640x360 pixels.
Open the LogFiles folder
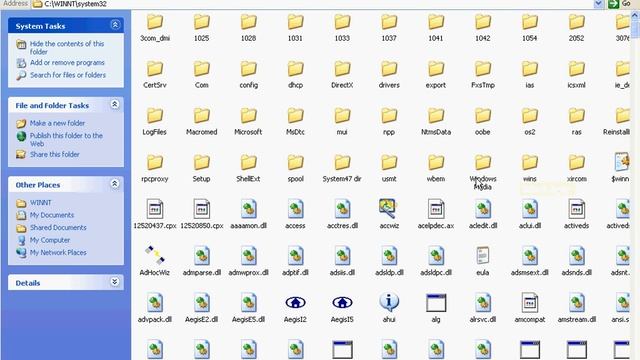coord(155,116)
